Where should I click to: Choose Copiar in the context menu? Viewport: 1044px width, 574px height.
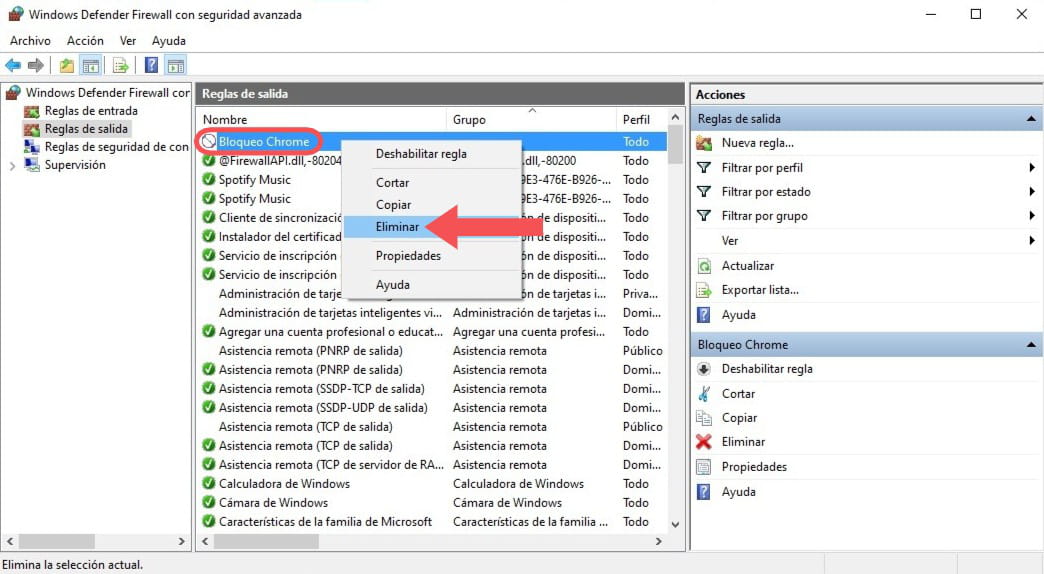pos(431,205)
